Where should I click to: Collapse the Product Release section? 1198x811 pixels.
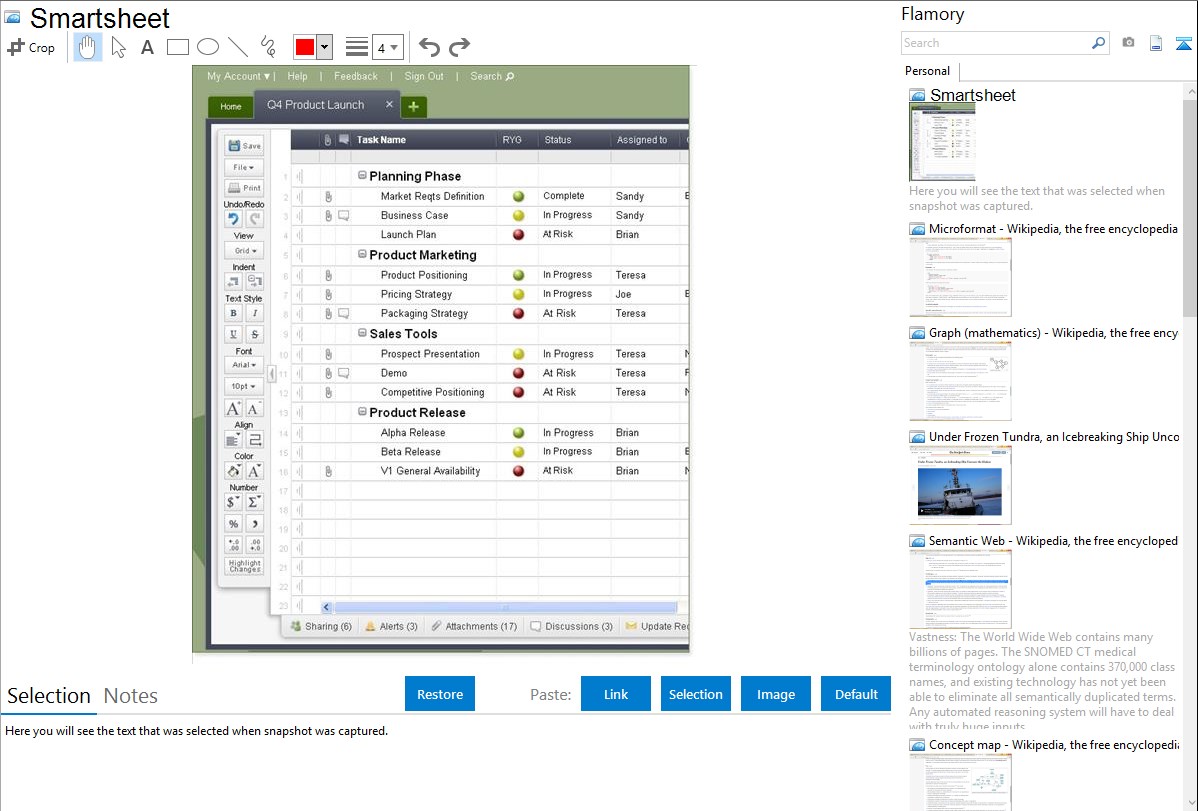tap(362, 412)
